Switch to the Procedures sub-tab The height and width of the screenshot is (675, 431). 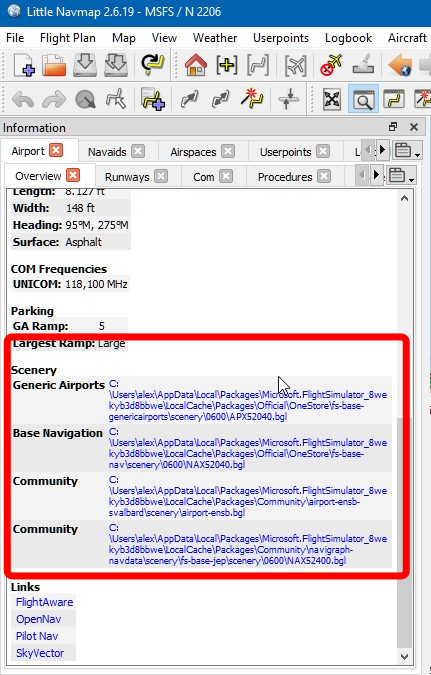[x=285, y=177]
